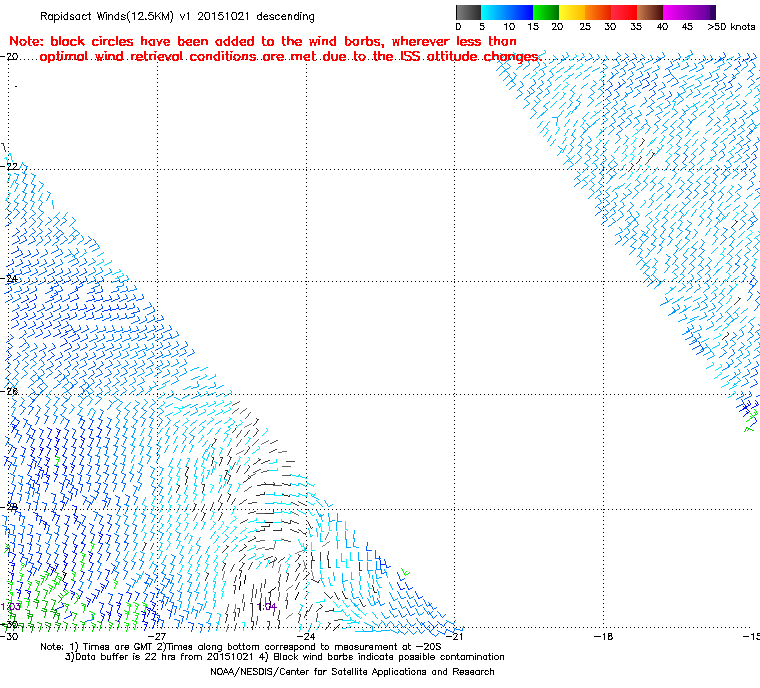Viewport: 760px width, 688px height.
Task: Click the '>50 knots' legend label
Action: click(x=731, y=27)
